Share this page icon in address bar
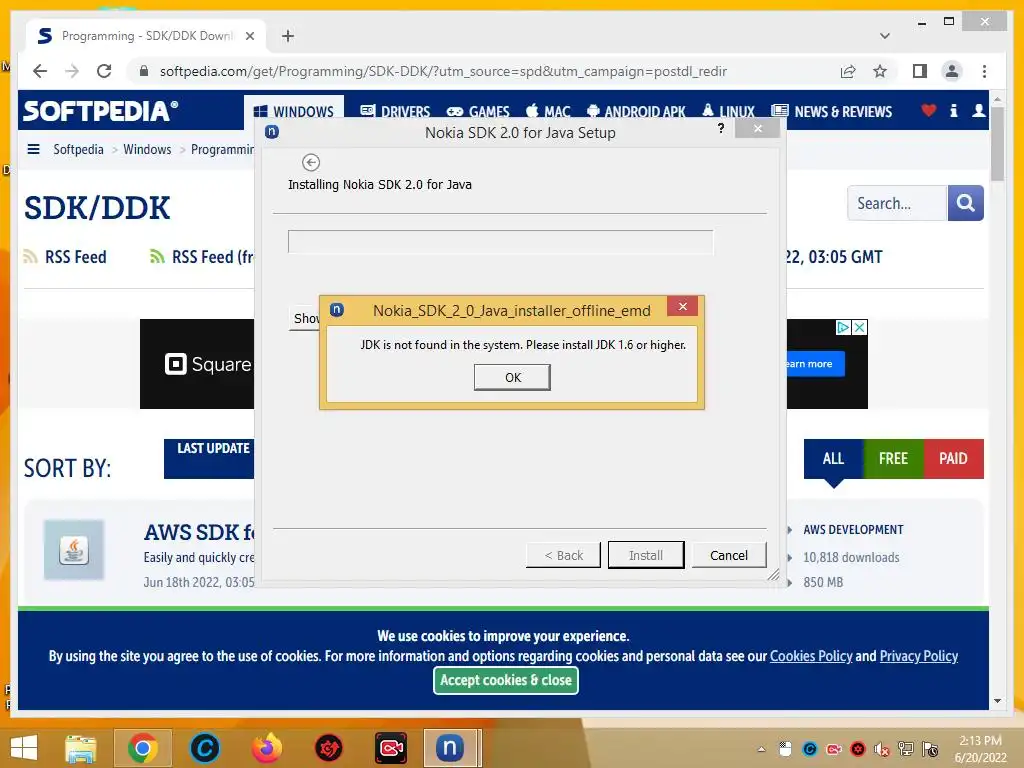This screenshot has width=1024, height=768. pyautogui.click(x=848, y=71)
